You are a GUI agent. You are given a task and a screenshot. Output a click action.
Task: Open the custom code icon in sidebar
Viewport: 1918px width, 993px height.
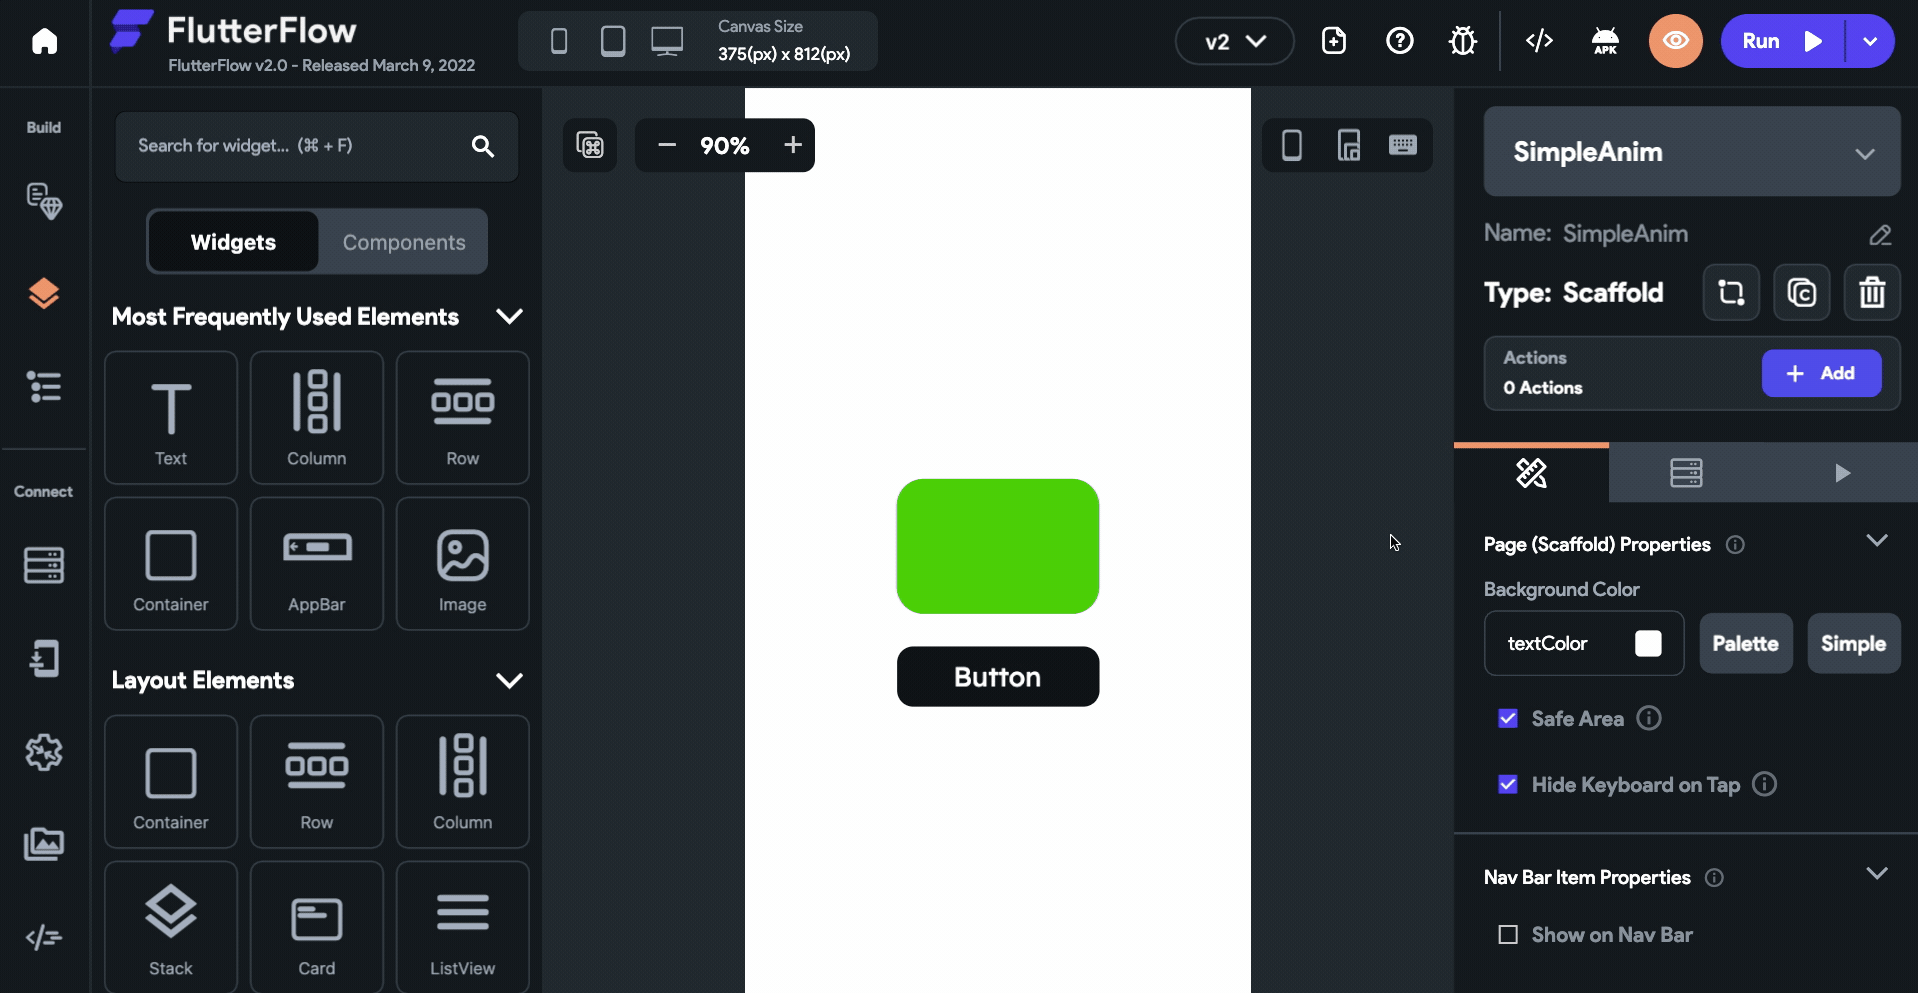[x=44, y=937]
